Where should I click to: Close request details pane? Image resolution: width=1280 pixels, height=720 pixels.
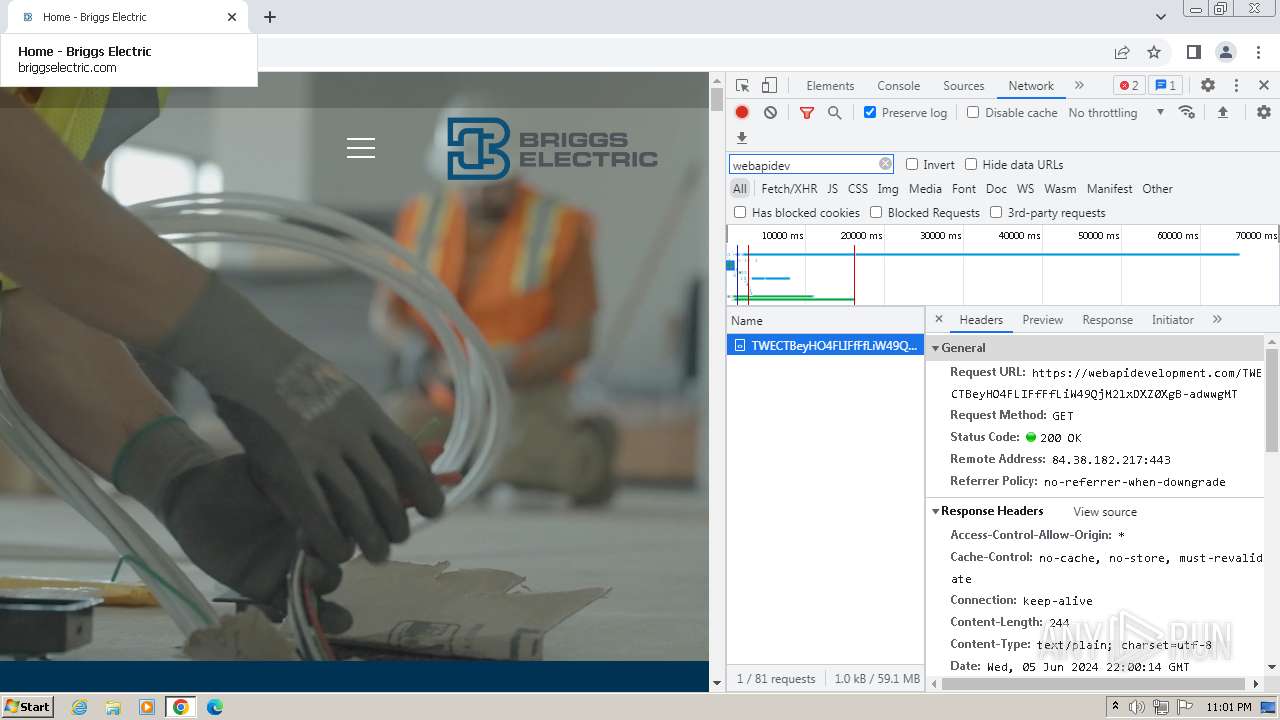tap(938, 319)
